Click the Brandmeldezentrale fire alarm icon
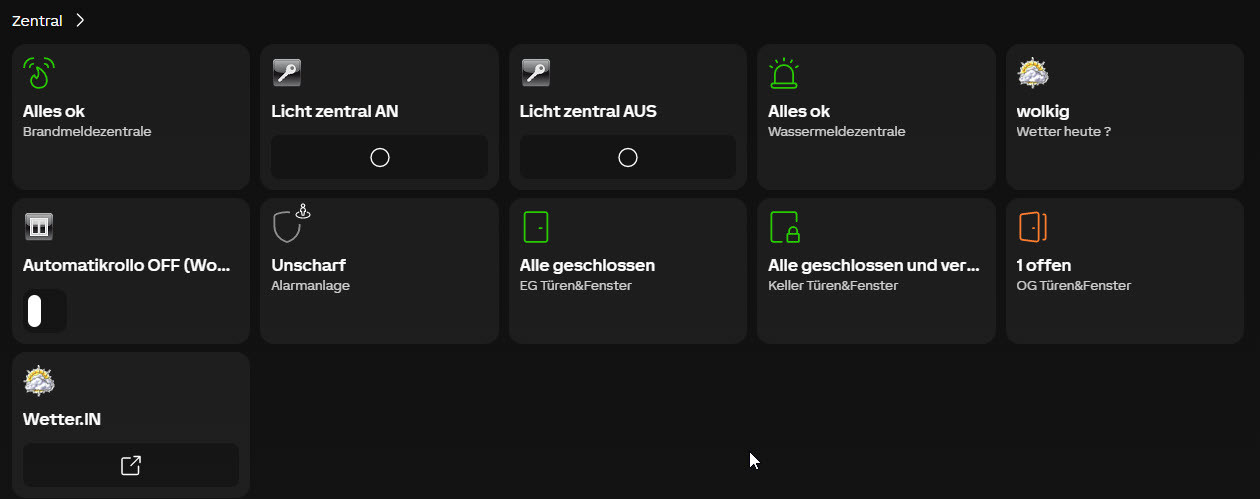 point(38,73)
